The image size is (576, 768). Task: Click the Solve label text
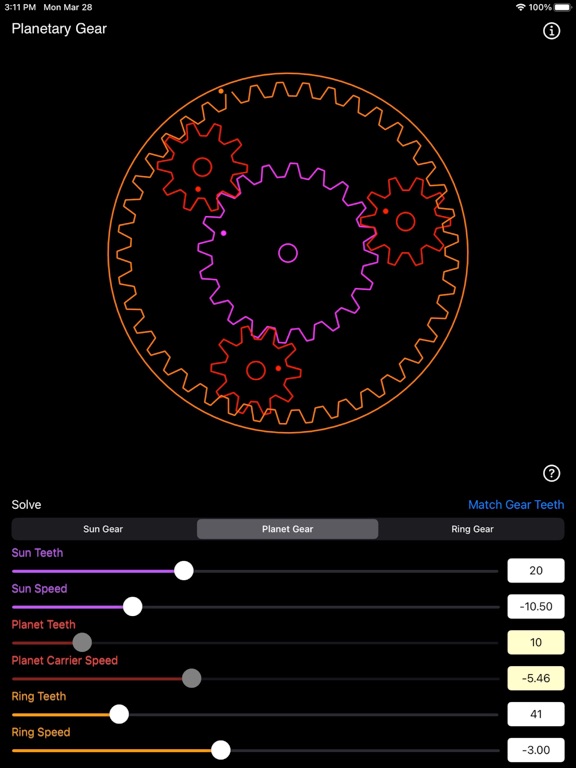26,505
